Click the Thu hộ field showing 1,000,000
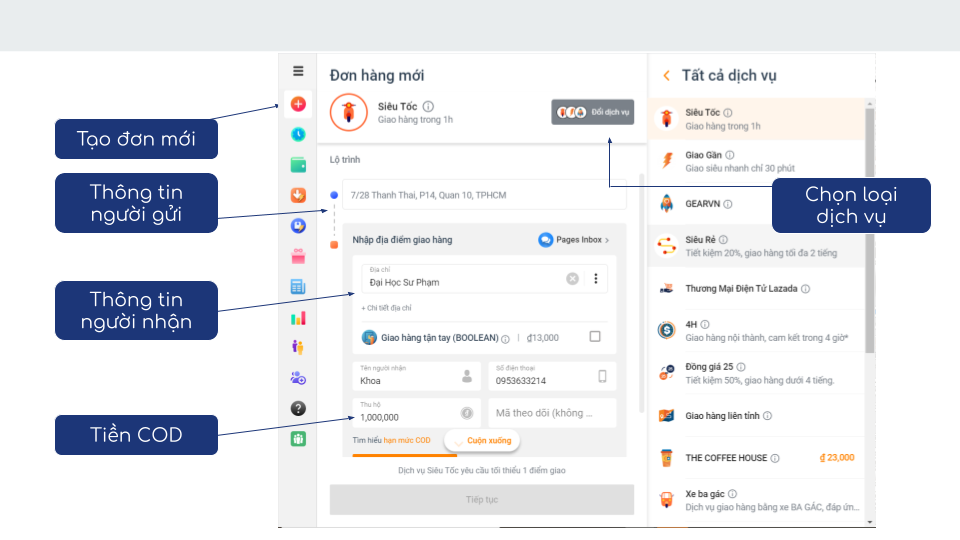 [x=416, y=413]
